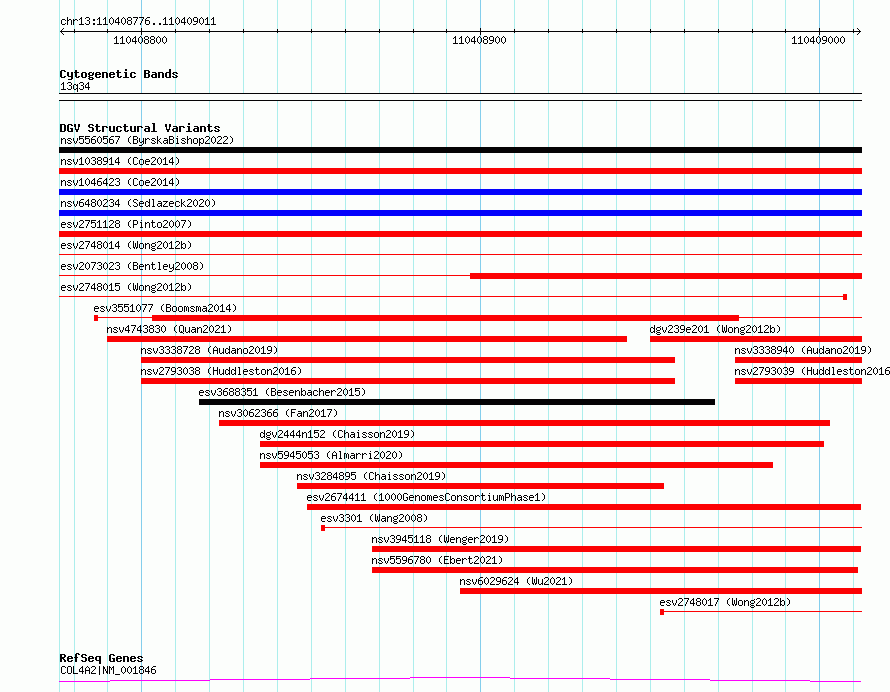Click the red bar under nsv1038914

460,171
